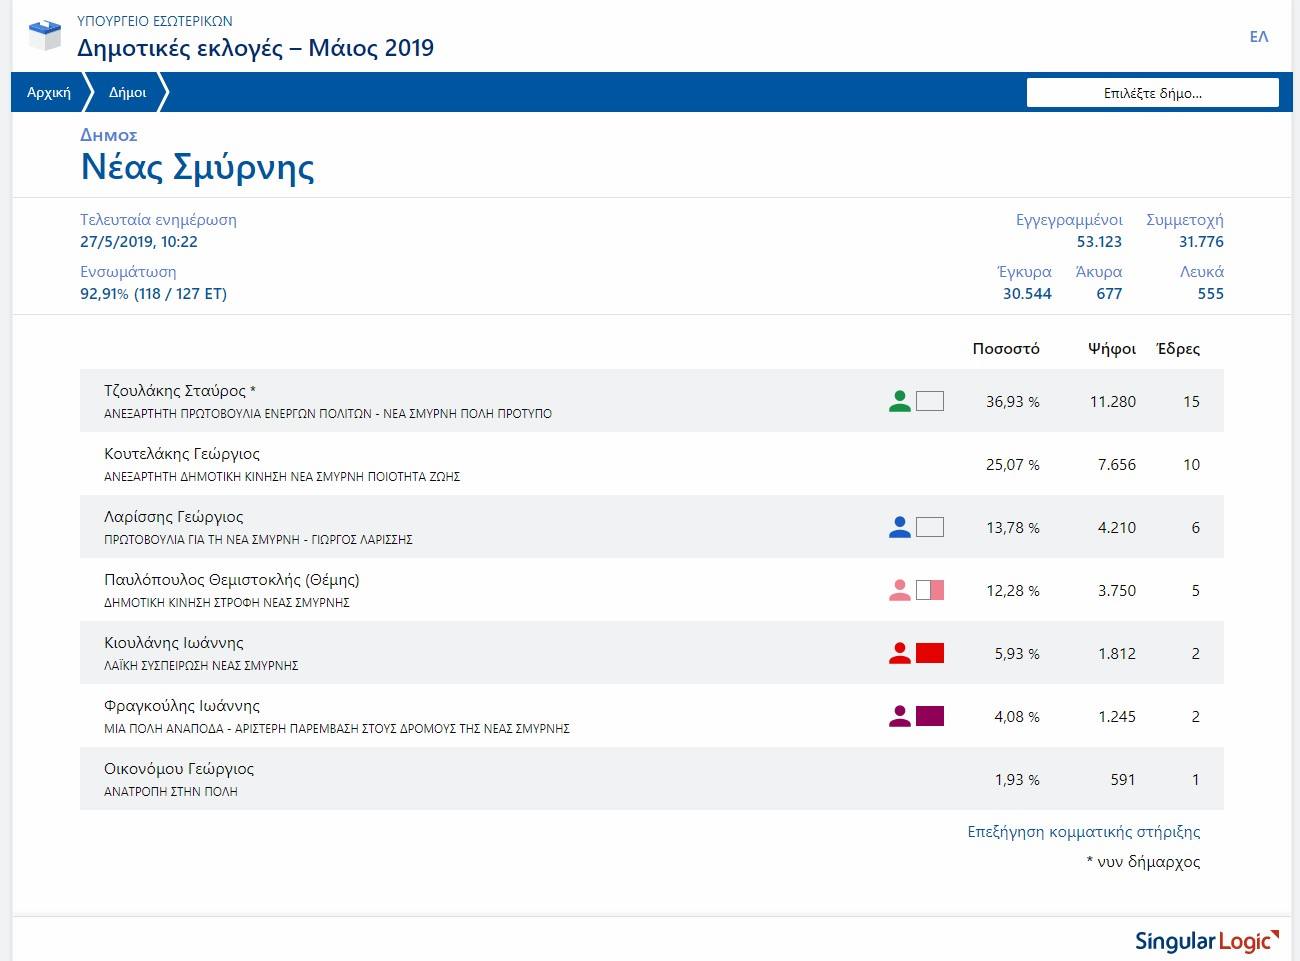Click green person icon for Τζουλάκης Σταύρος
Screen dimensions: 1300x961
899,401
